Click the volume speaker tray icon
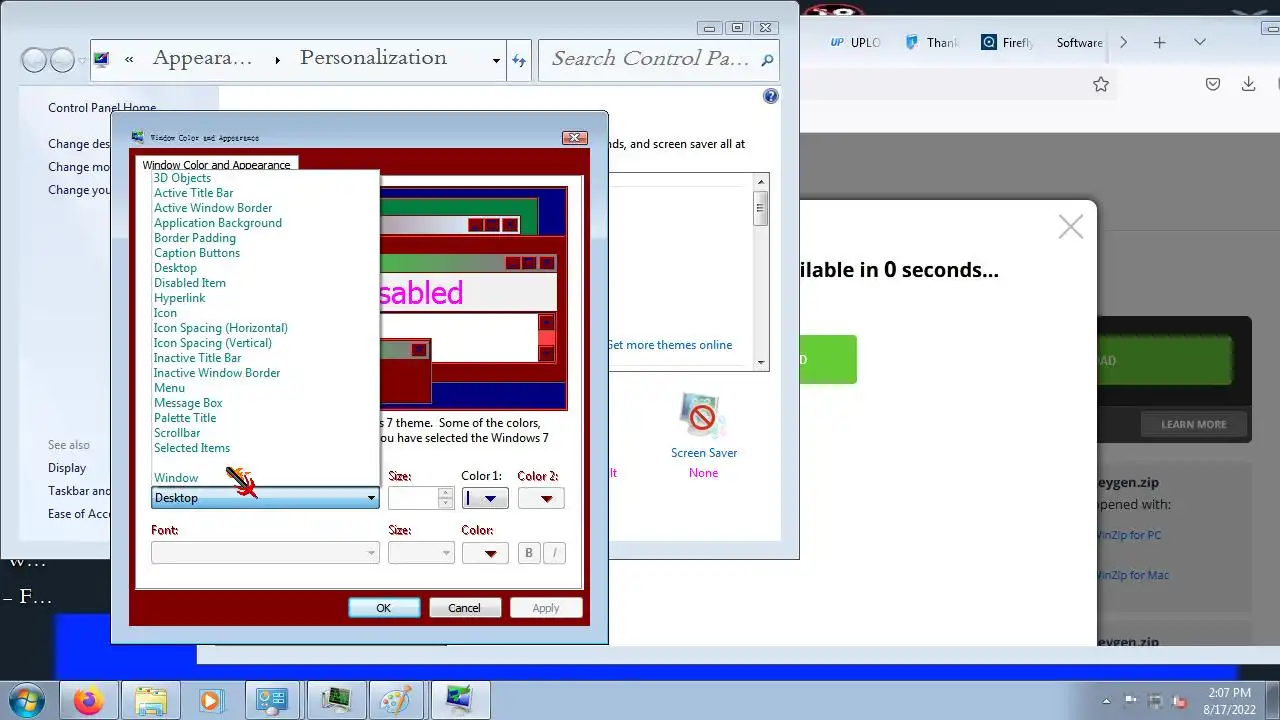This screenshot has height=720, width=1280. pyautogui.click(x=1180, y=701)
